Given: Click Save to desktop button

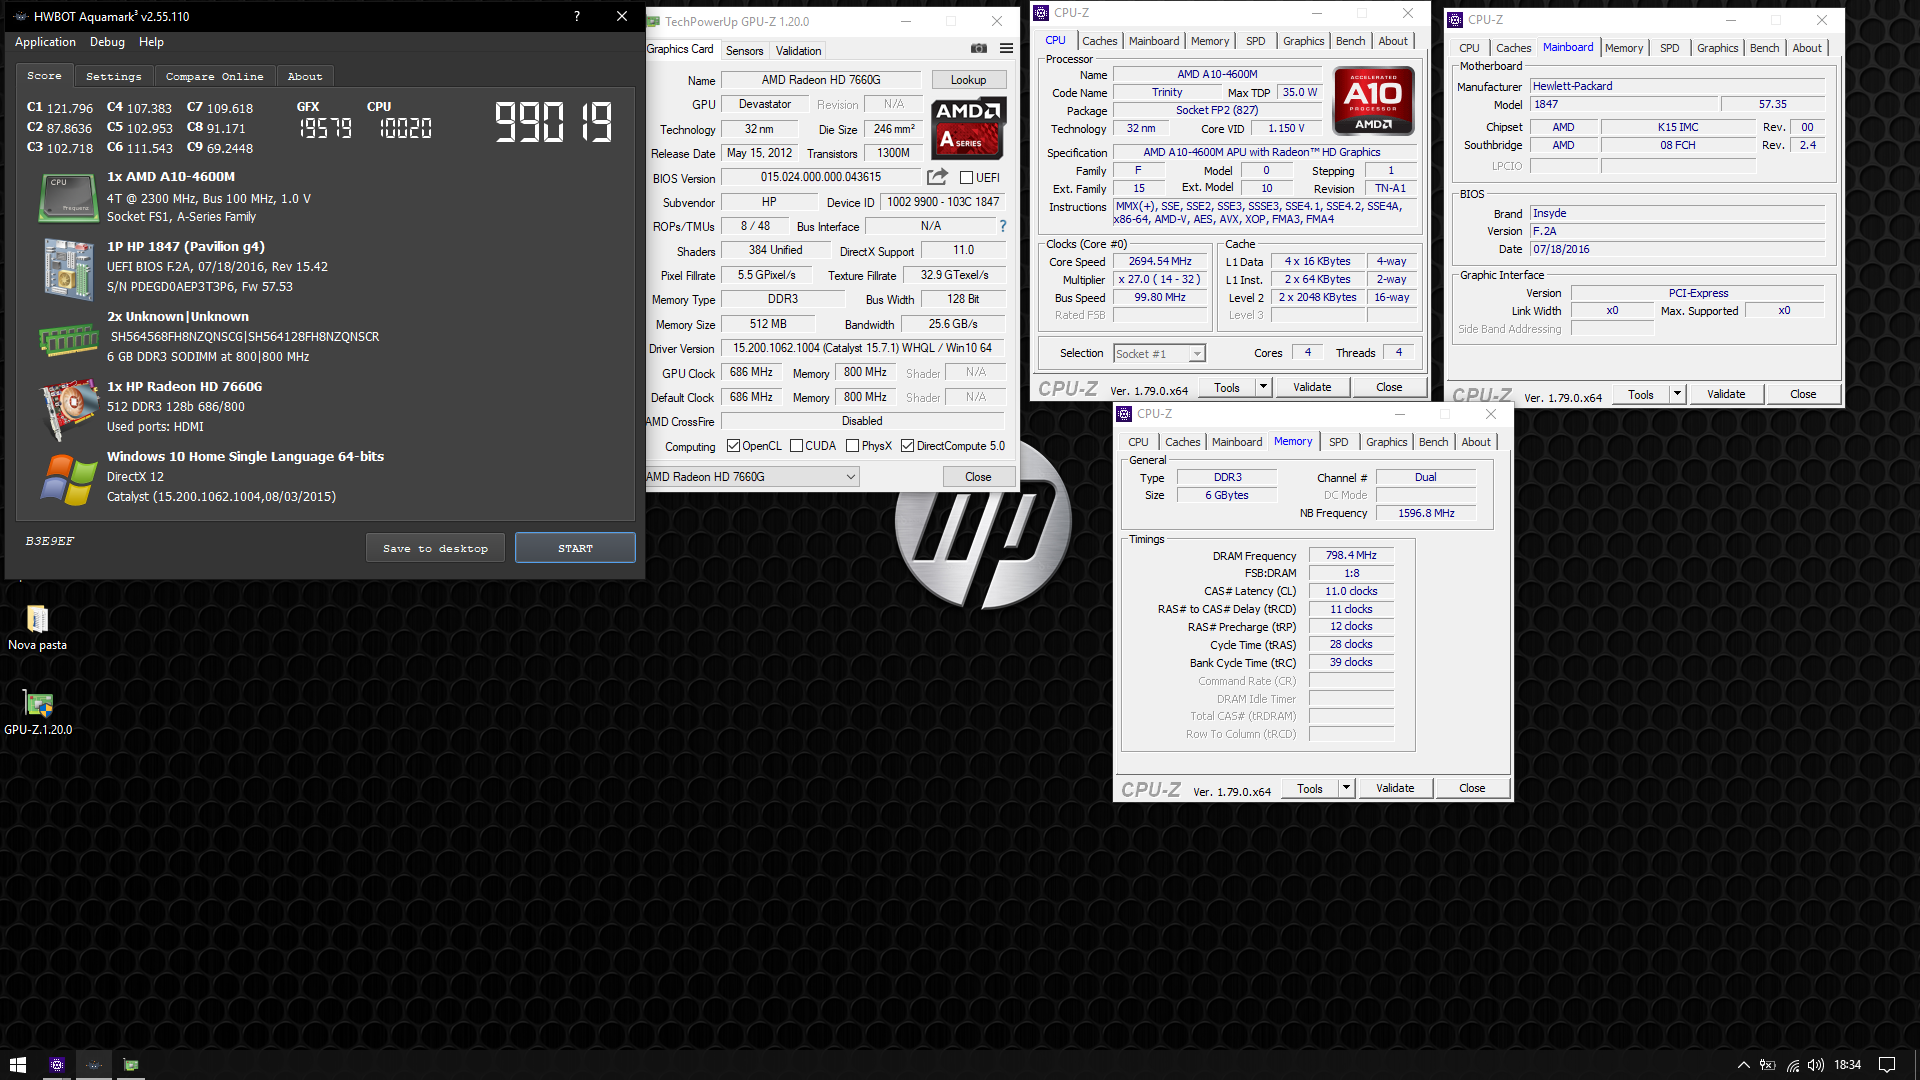Looking at the screenshot, I should 435,548.
